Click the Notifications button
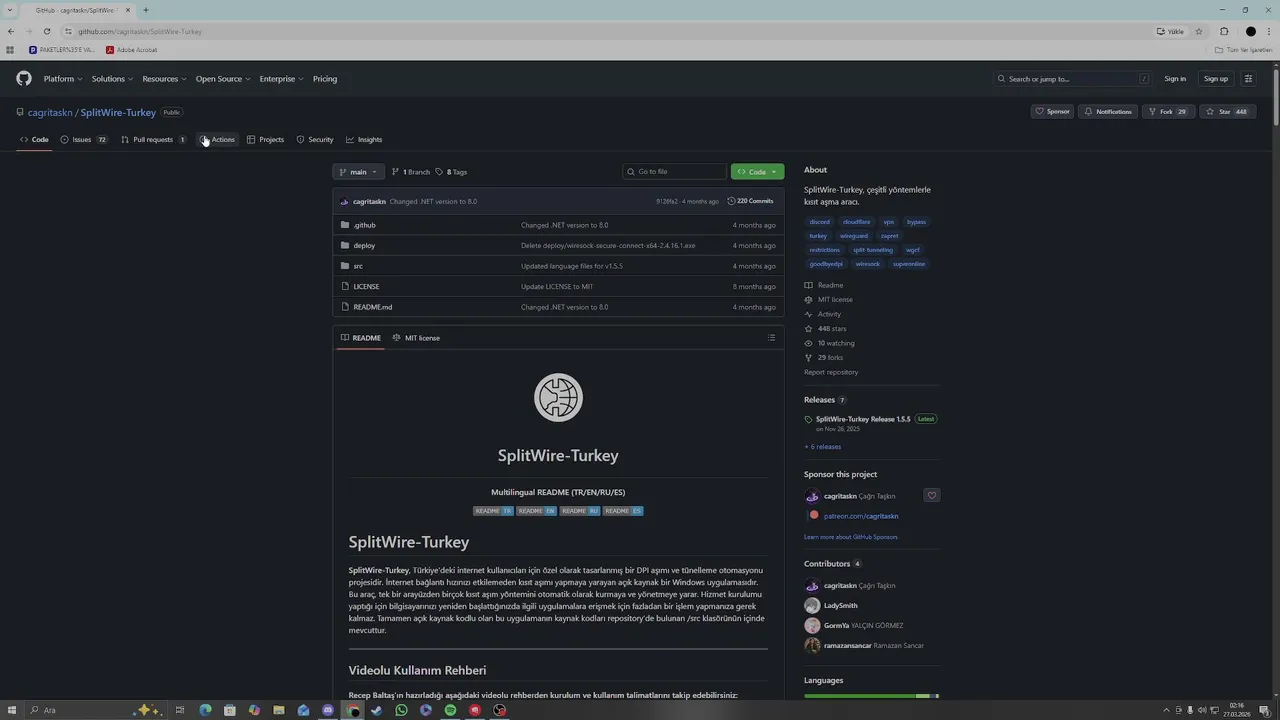The width and height of the screenshot is (1280, 720). tap(1108, 112)
